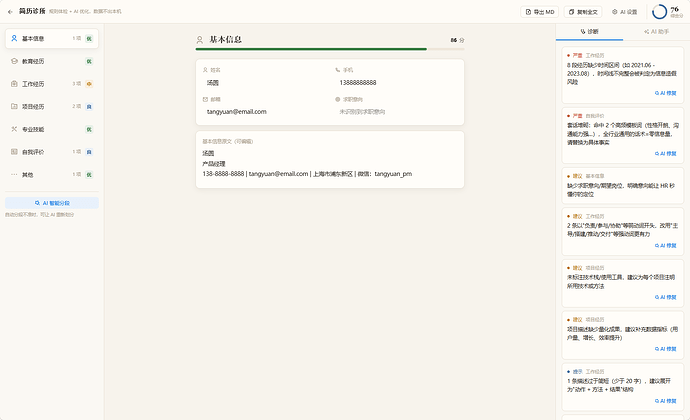Click AI 修复 on the 未标注技术栈 card
This screenshot has height=420, width=690.
[665, 297]
